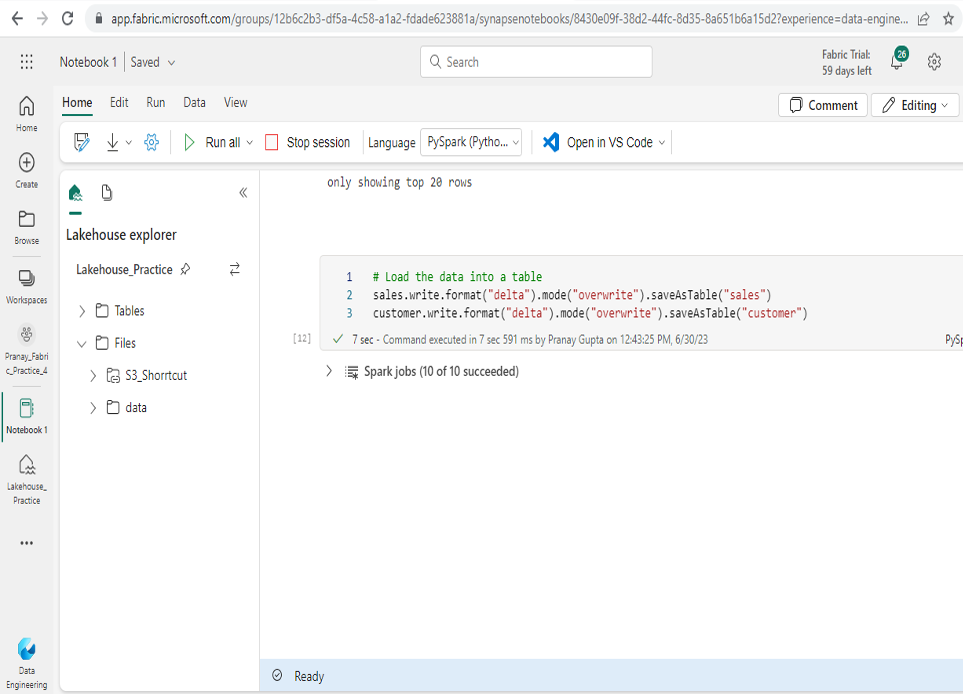Switch experience via Data Engineering icon
The image size is (964, 694).
(26, 664)
